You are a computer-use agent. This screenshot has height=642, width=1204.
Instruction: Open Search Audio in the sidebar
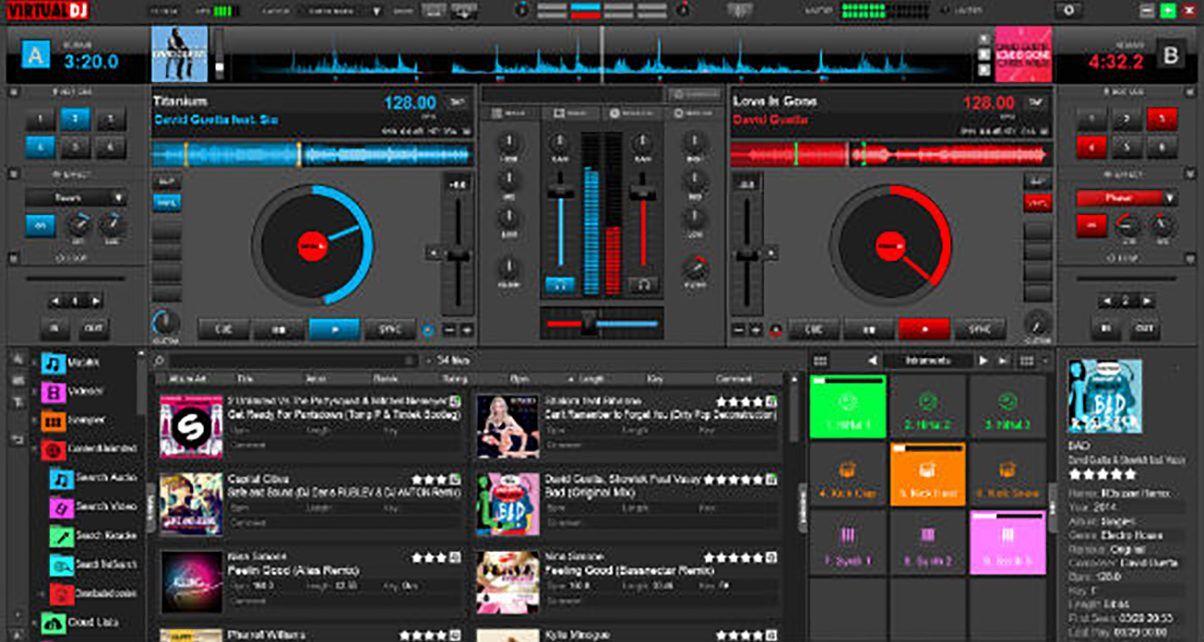pos(95,481)
